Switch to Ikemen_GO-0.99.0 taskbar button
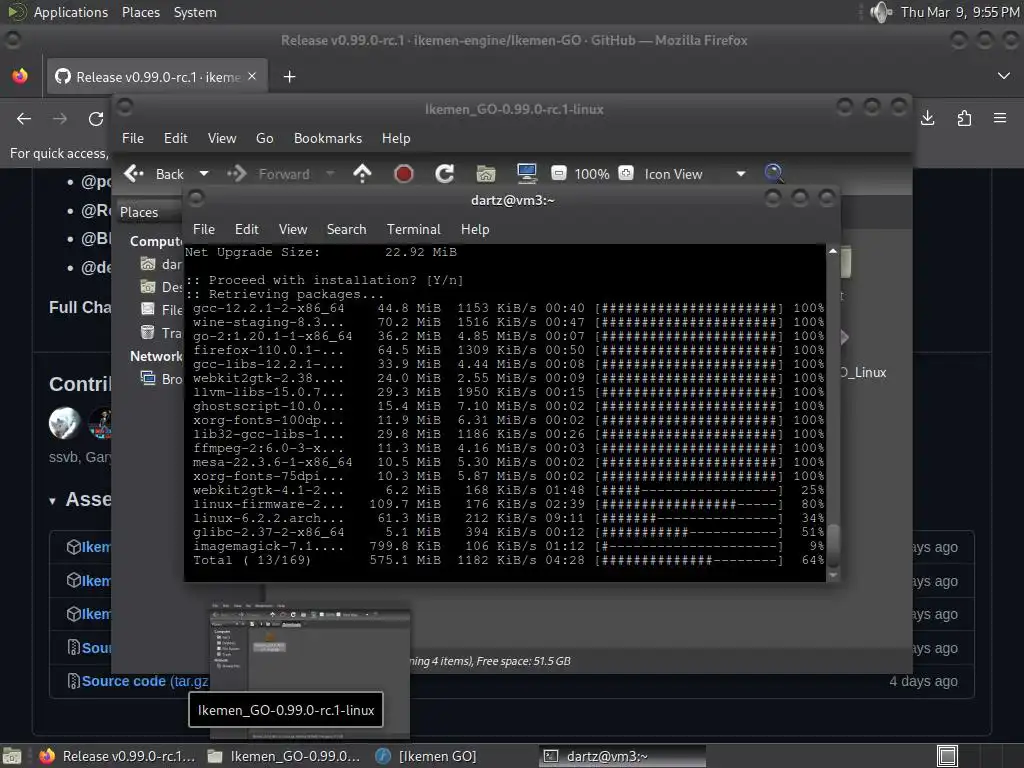Viewport: 1024px width, 768px height. coord(284,756)
